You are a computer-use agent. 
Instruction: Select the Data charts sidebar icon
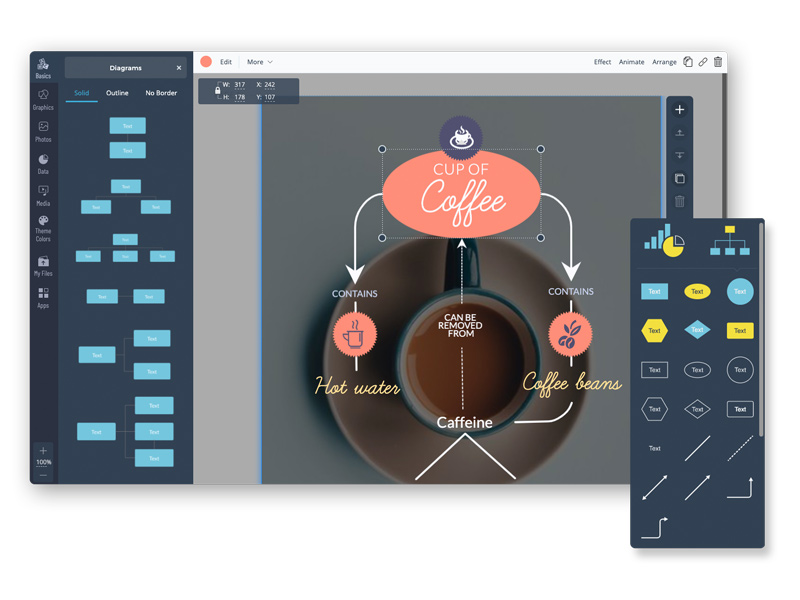[x=43, y=162]
